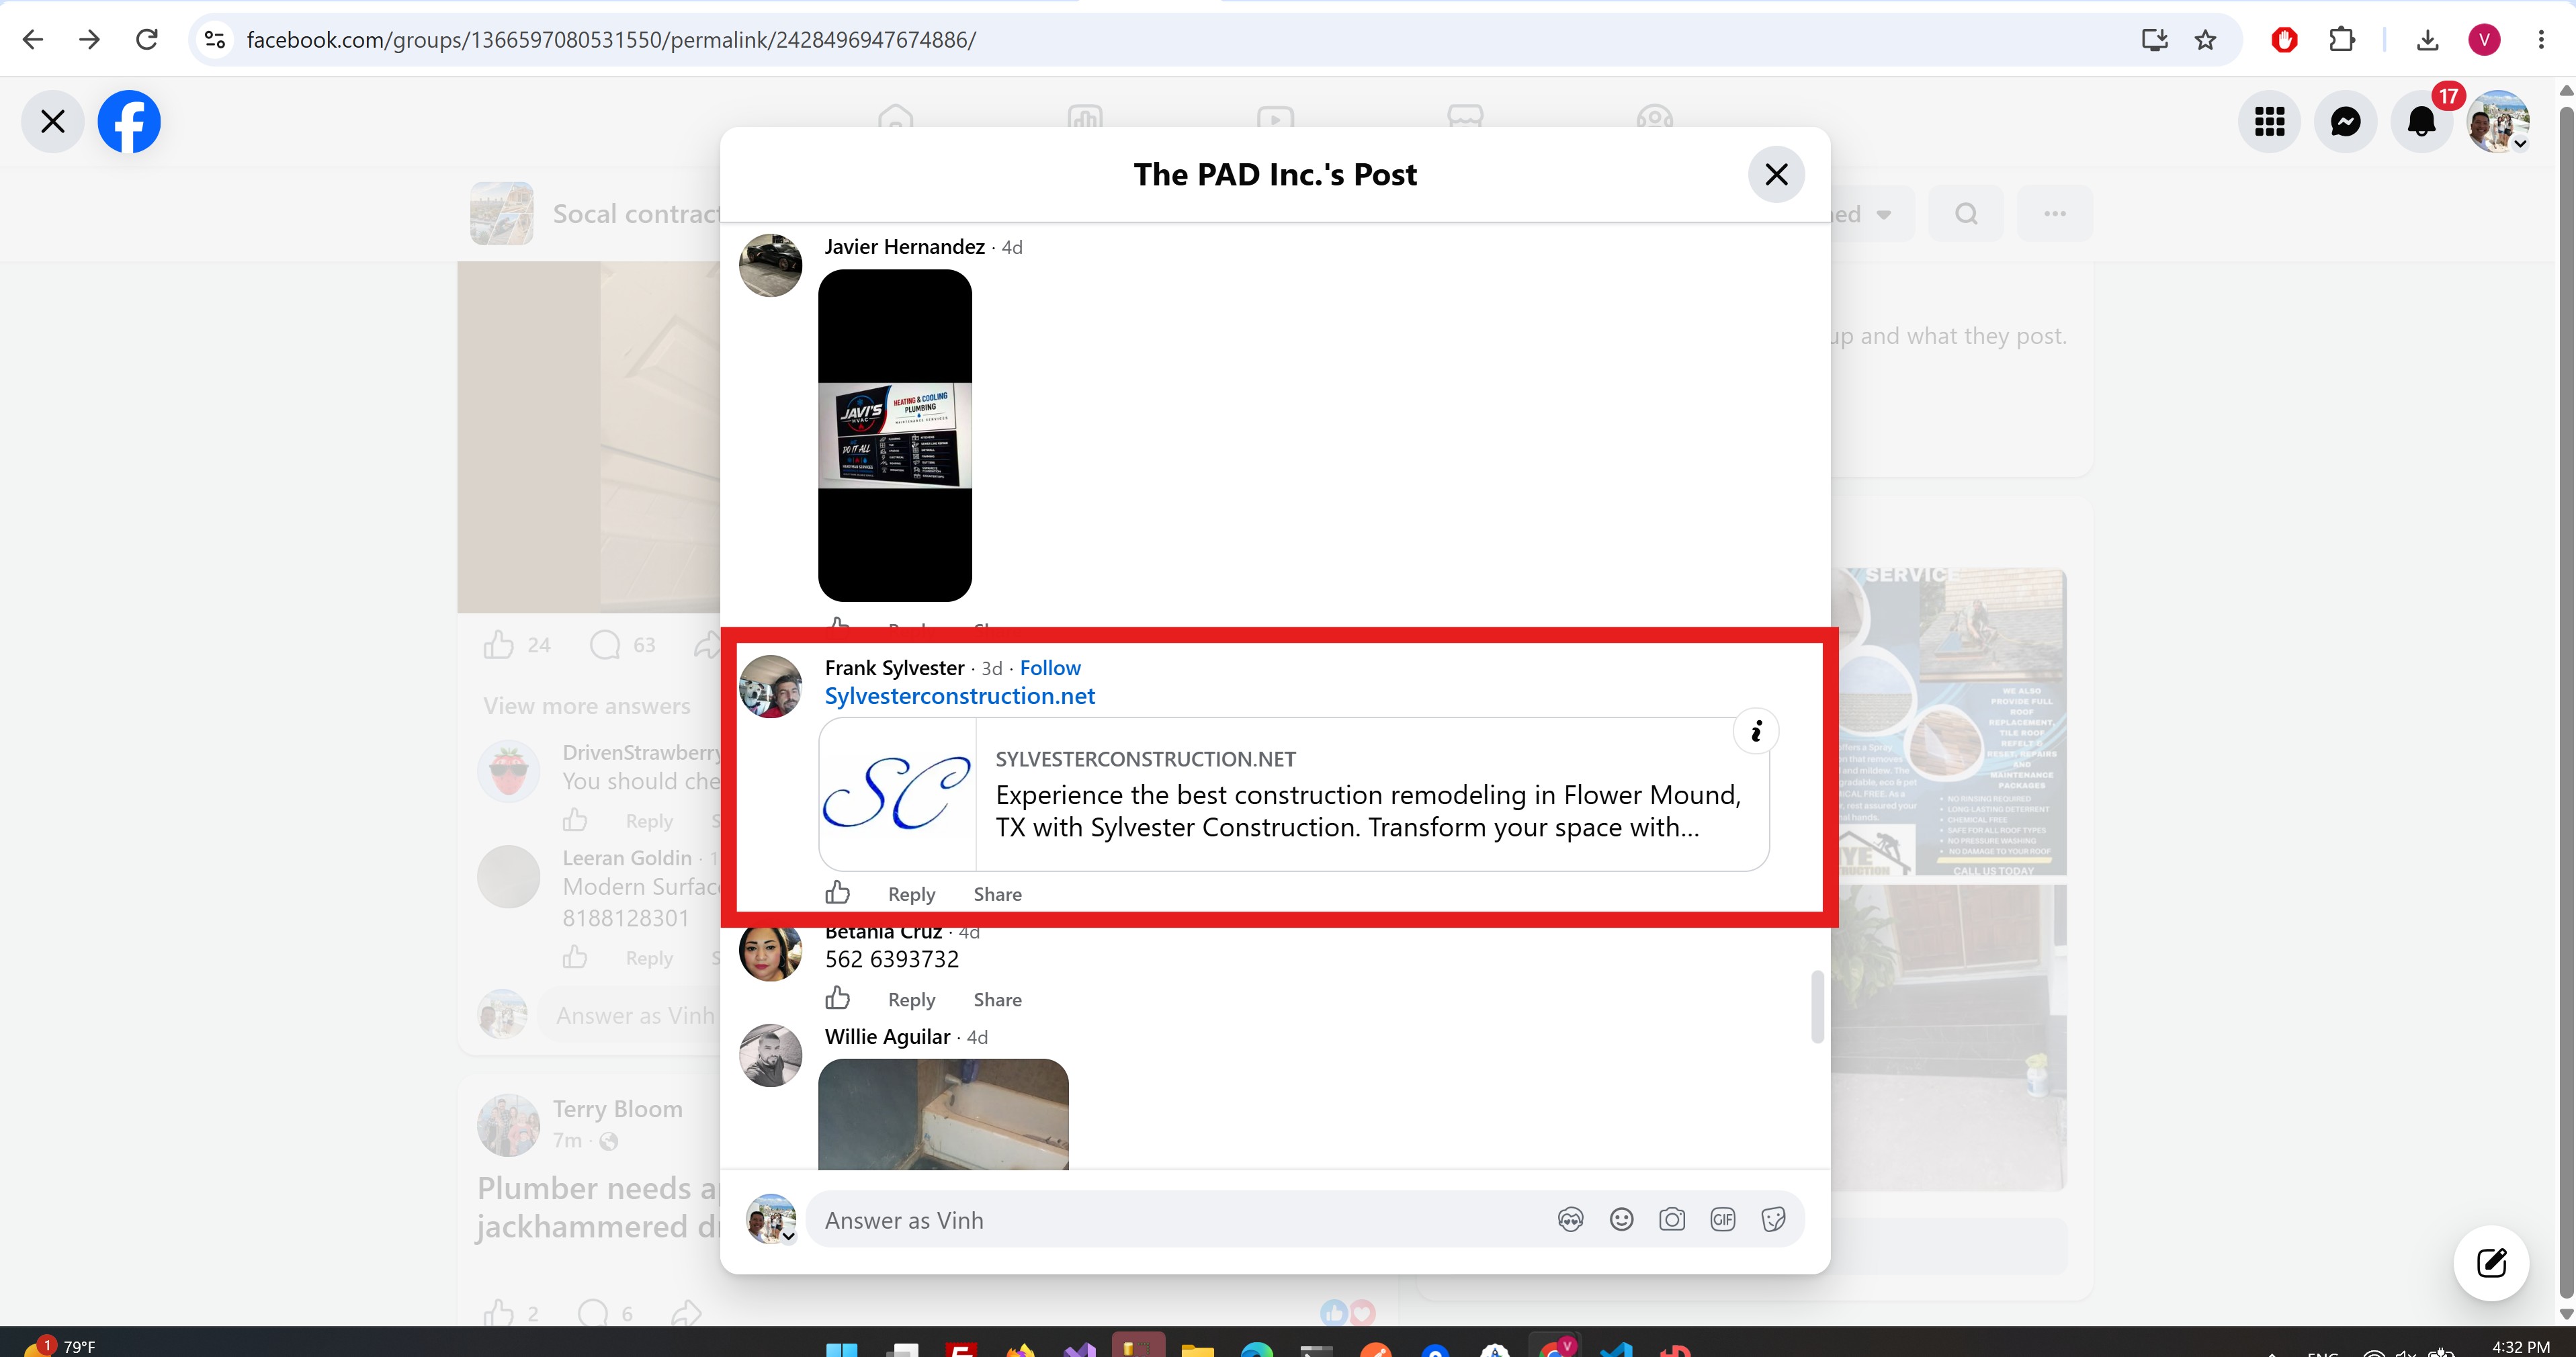Install the Facebook app from address bar
This screenshot has height=1357, width=2576.
tap(2154, 39)
